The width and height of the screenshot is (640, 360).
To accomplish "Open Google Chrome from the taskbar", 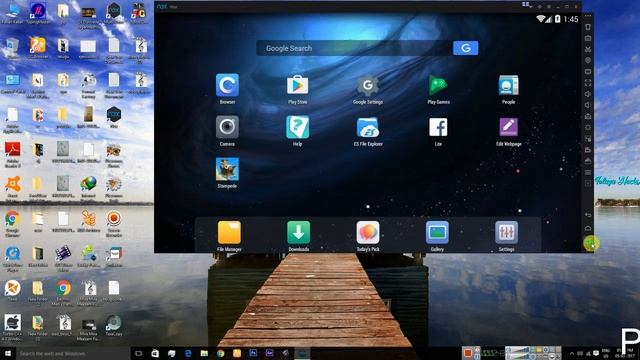I will 220,353.
